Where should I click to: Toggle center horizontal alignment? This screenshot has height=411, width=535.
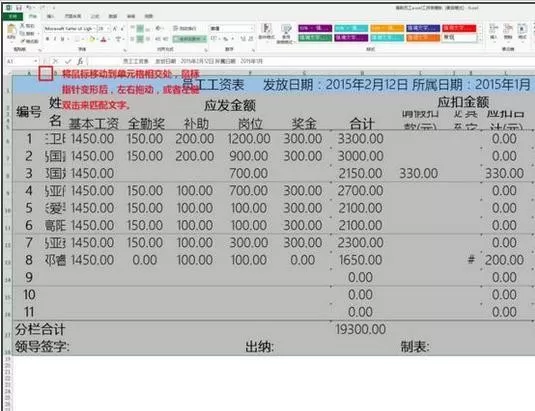(140, 39)
